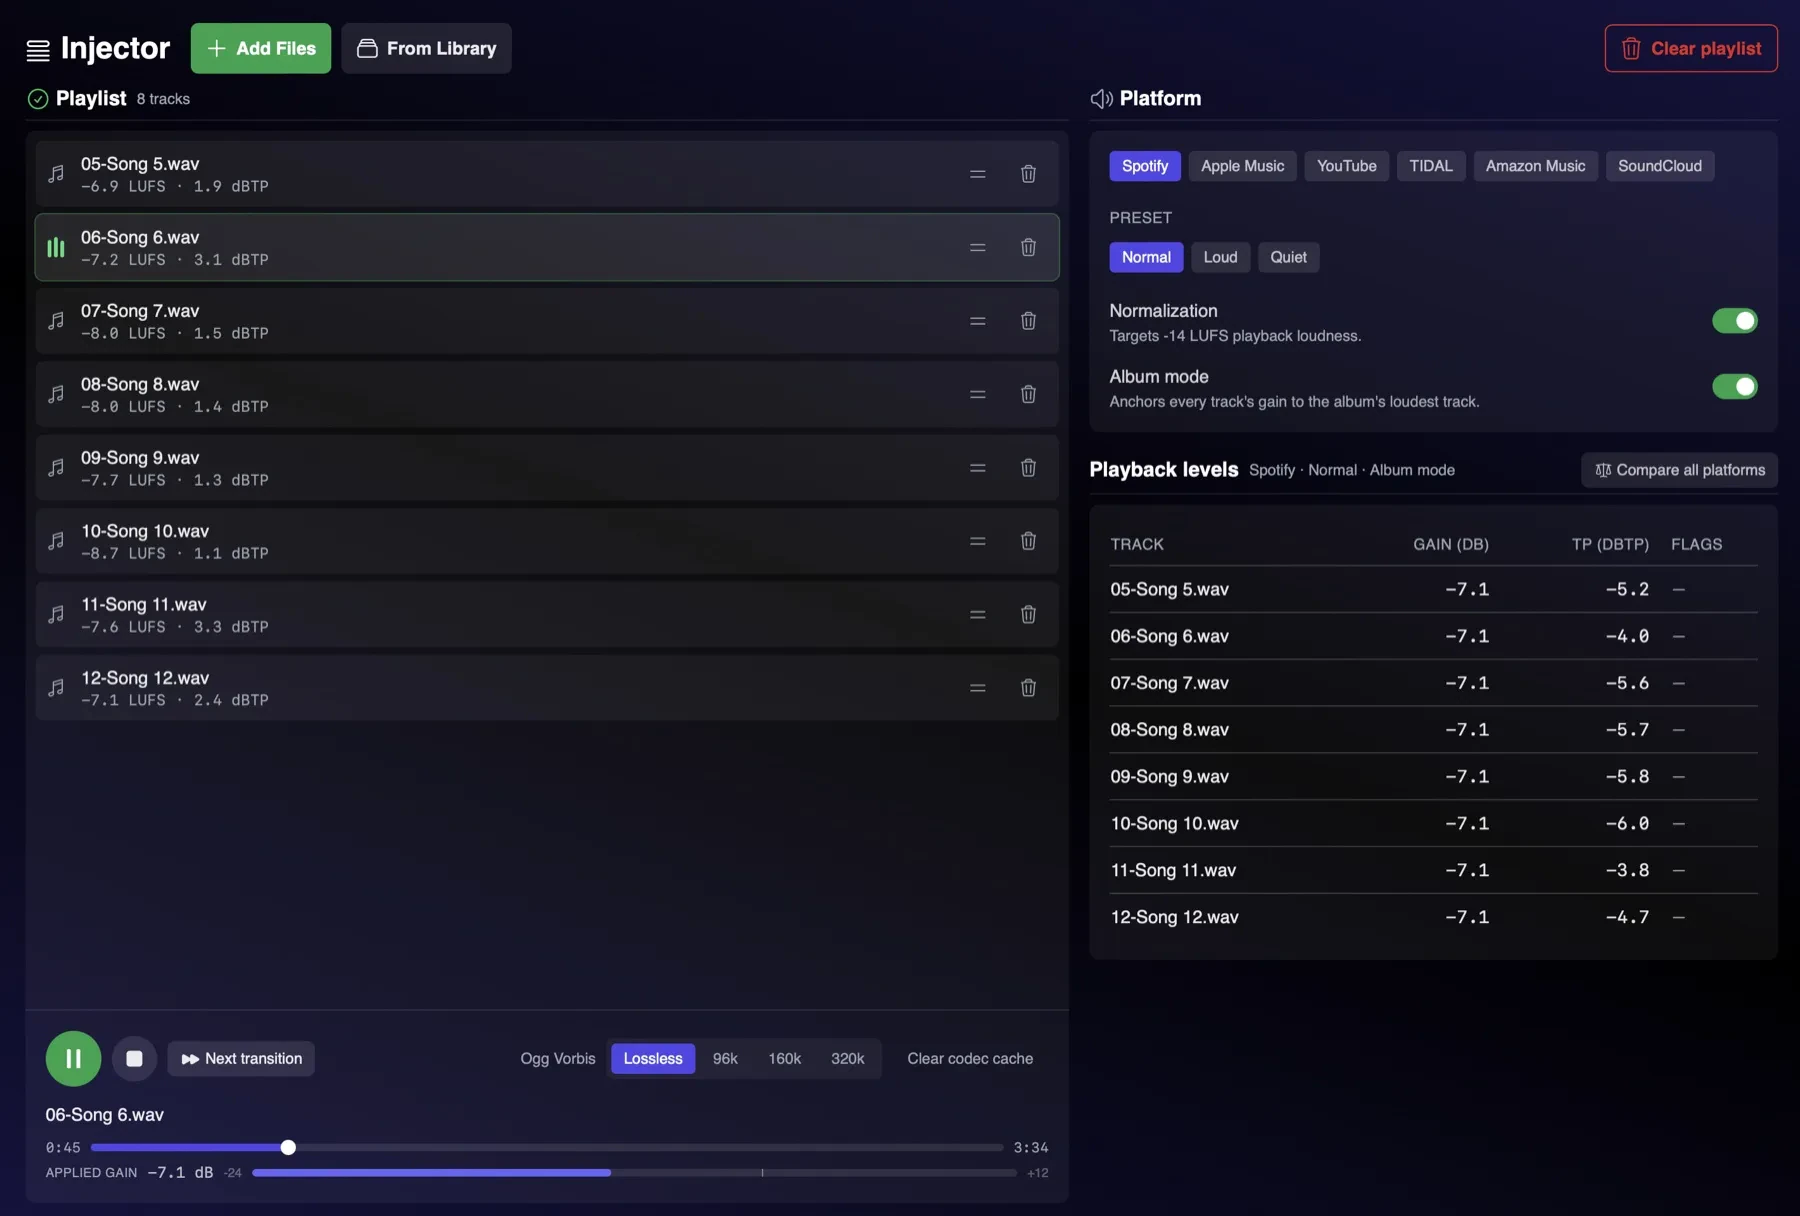The width and height of the screenshot is (1800, 1216).
Task: Delete the 12-Song 12.wav track
Action: (1028, 688)
